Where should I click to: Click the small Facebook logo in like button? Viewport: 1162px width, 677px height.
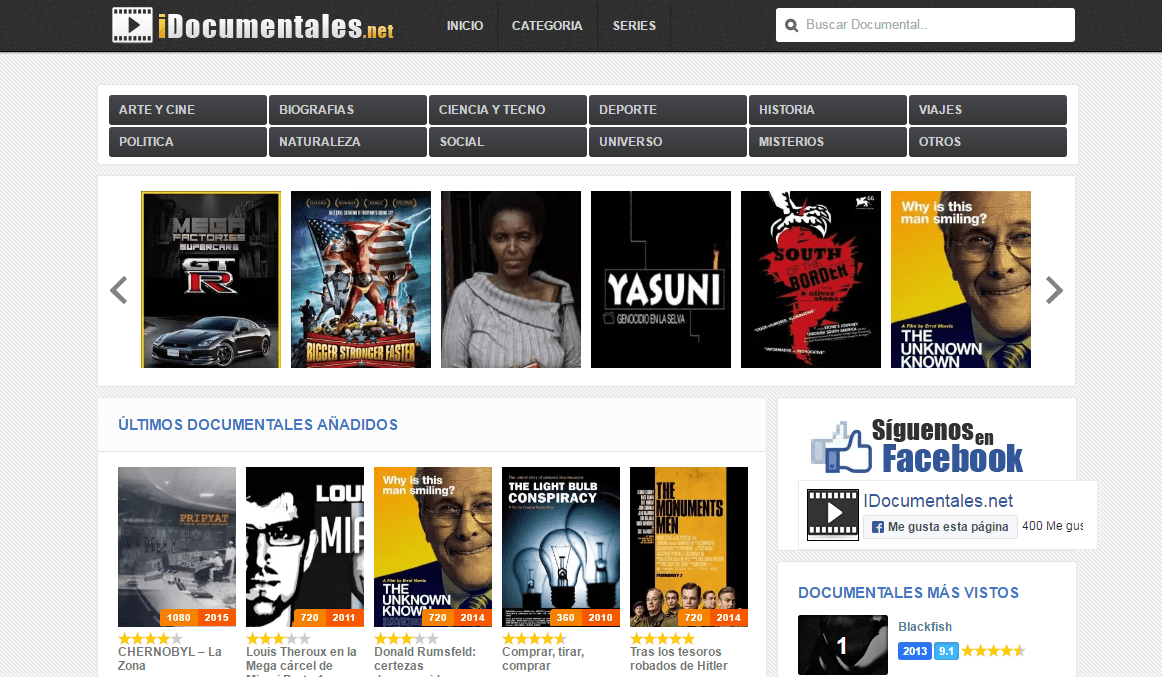(877, 527)
